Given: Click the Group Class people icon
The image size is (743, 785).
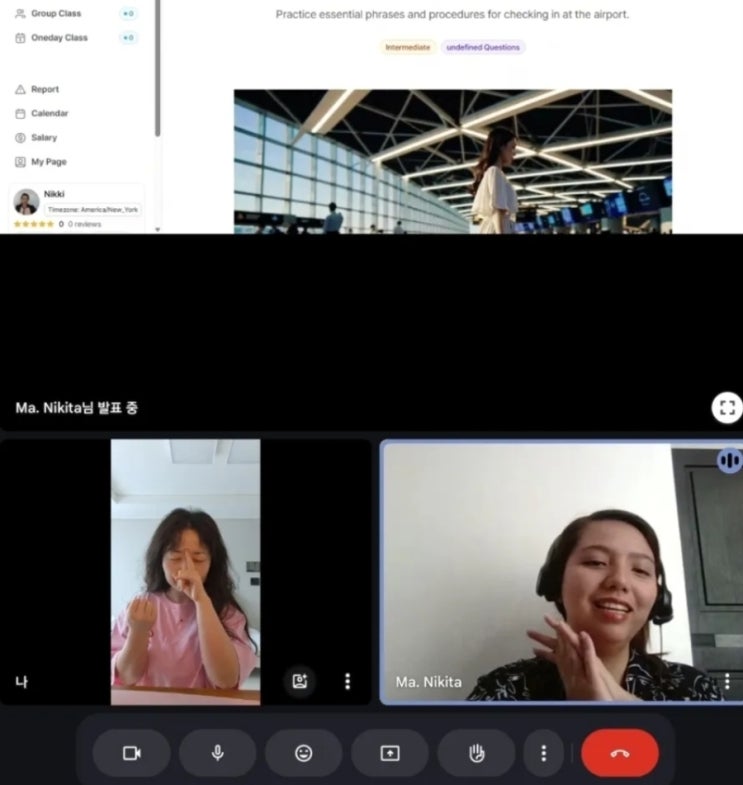Looking at the screenshot, I should point(20,14).
